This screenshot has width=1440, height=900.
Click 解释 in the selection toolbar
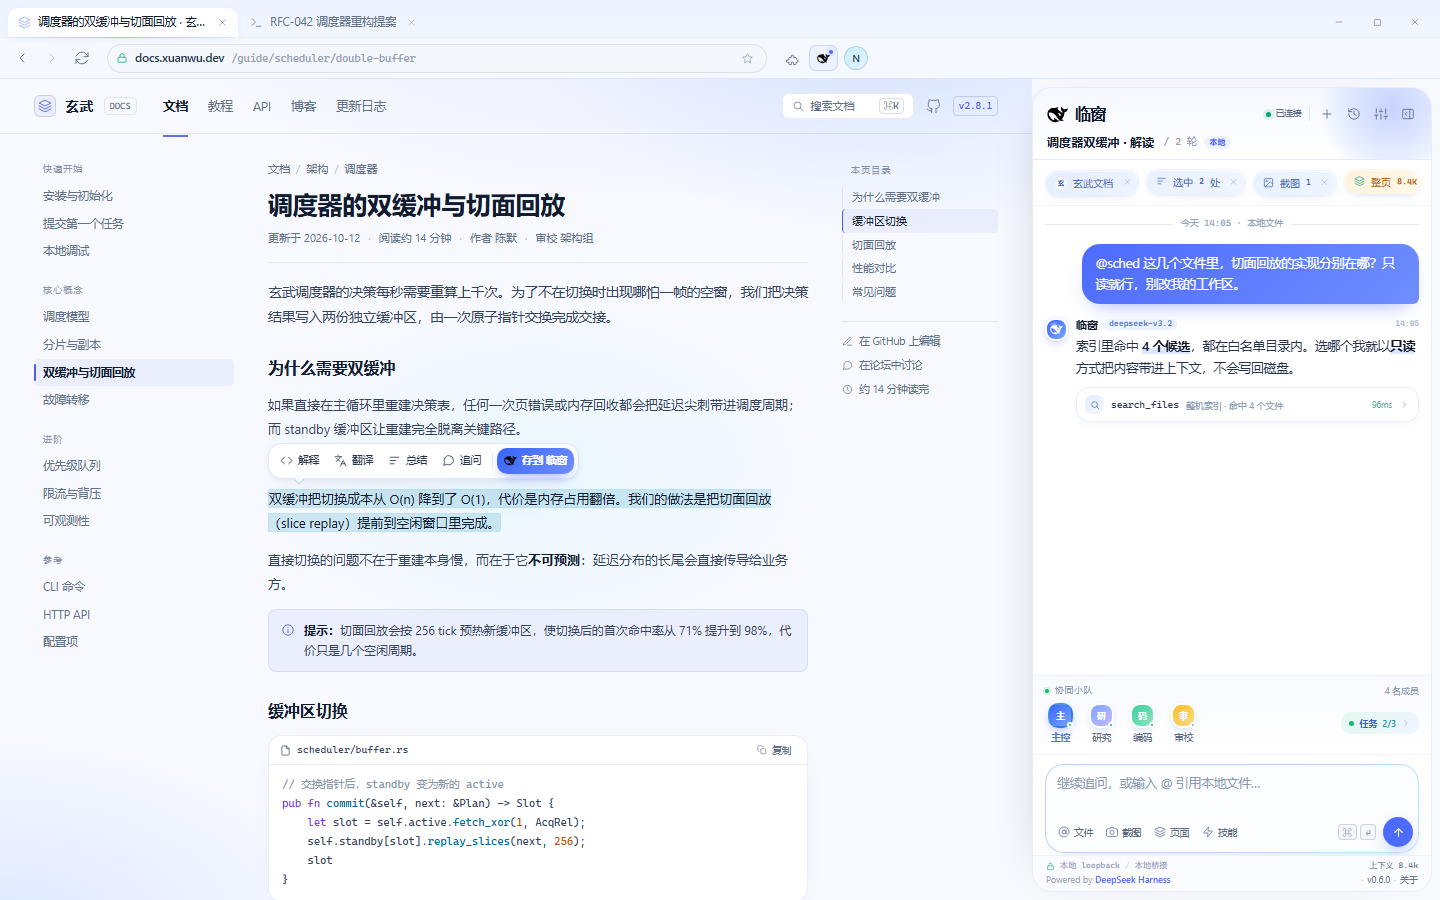(x=300, y=460)
